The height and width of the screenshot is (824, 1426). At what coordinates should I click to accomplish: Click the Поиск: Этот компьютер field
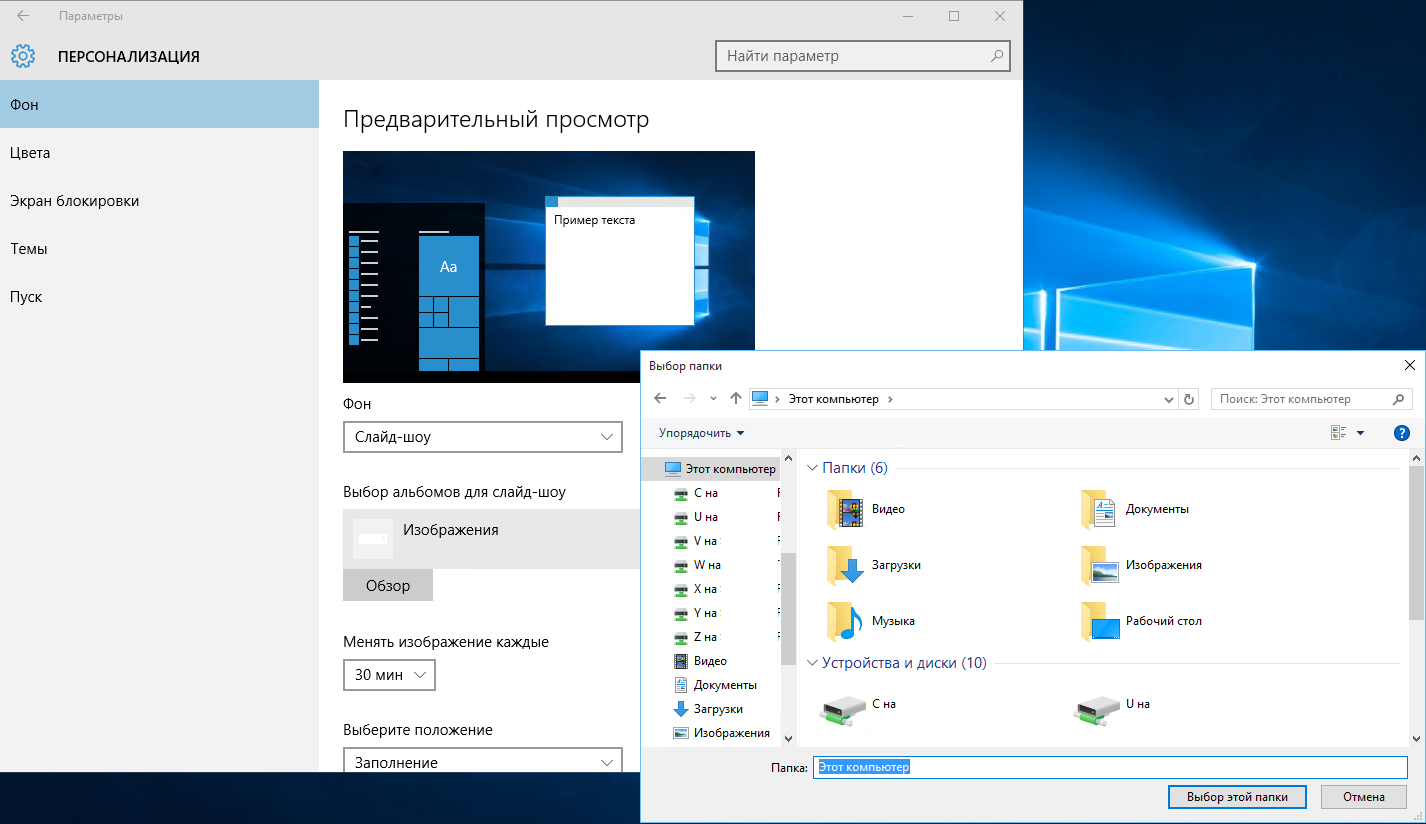pos(1311,399)
